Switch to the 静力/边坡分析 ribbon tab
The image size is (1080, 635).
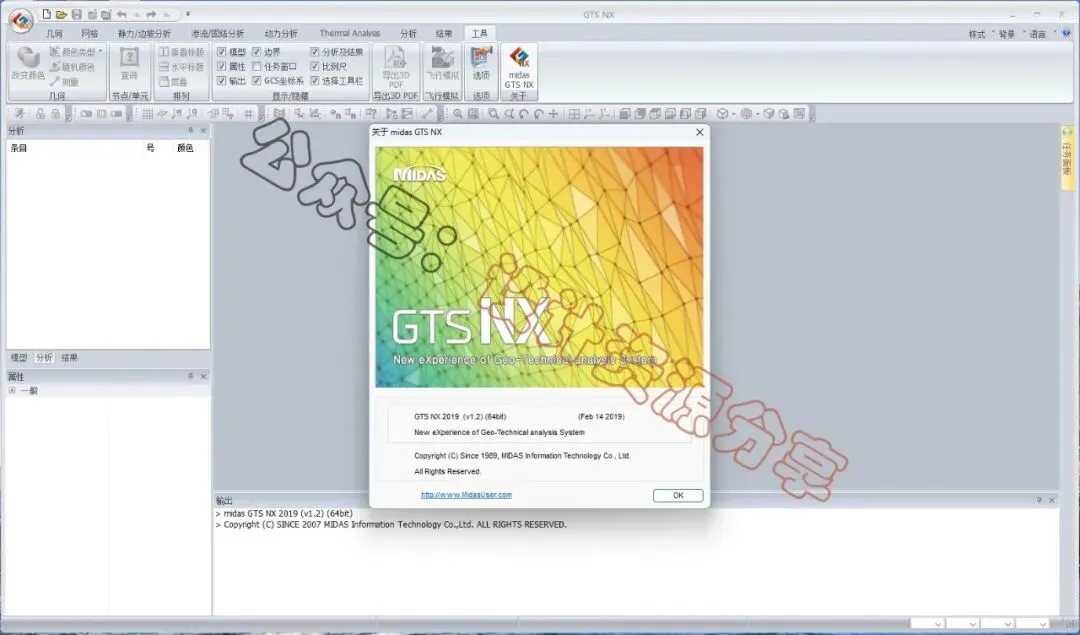(145, 33)
